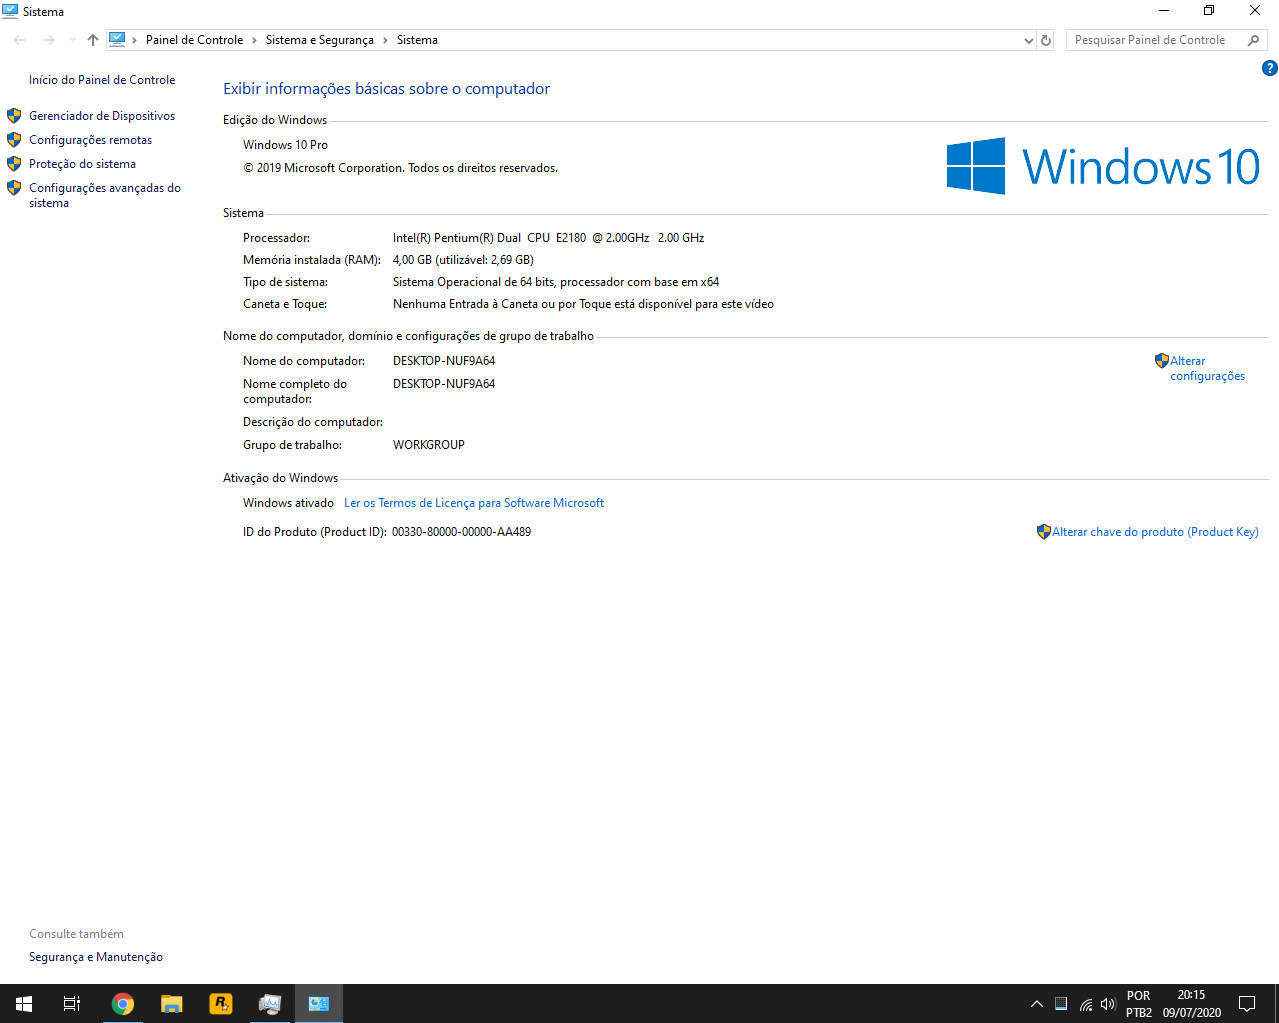The image size is (1279, 1023).
Task: Open Gerenciador de Dispositivos link
Action: pos(102,116)
